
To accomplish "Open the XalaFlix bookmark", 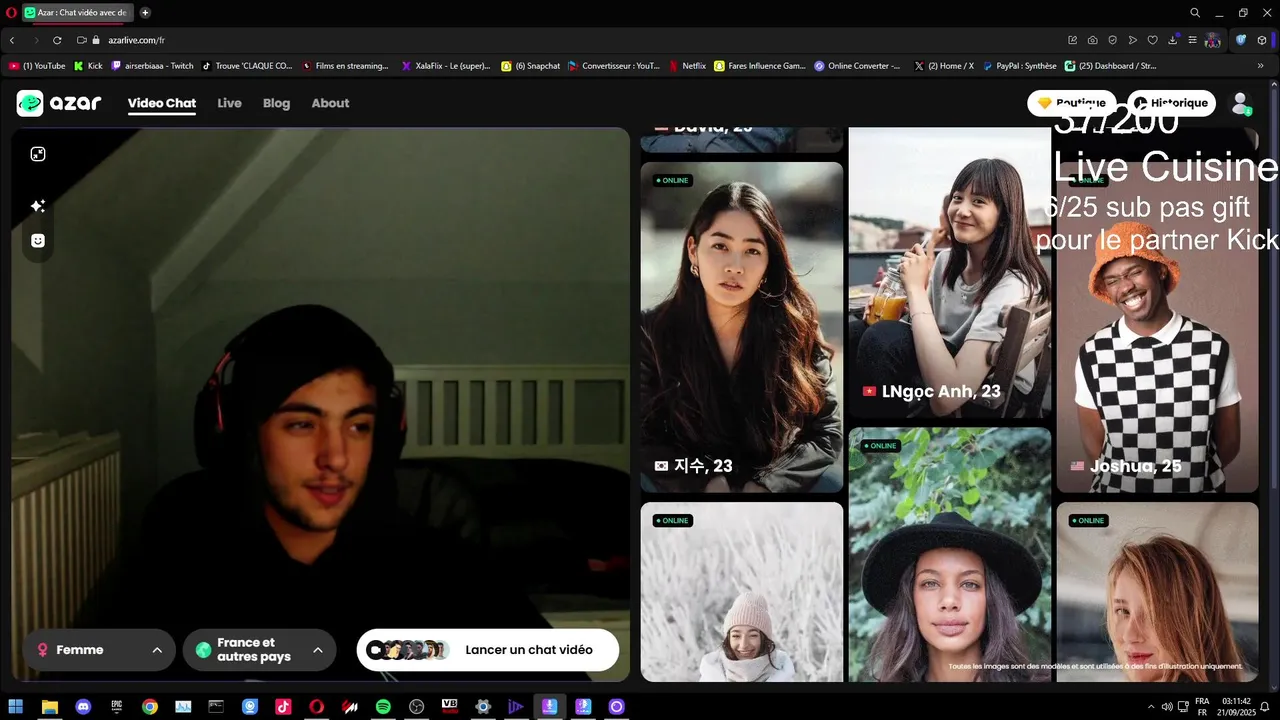I will point(446,66).
